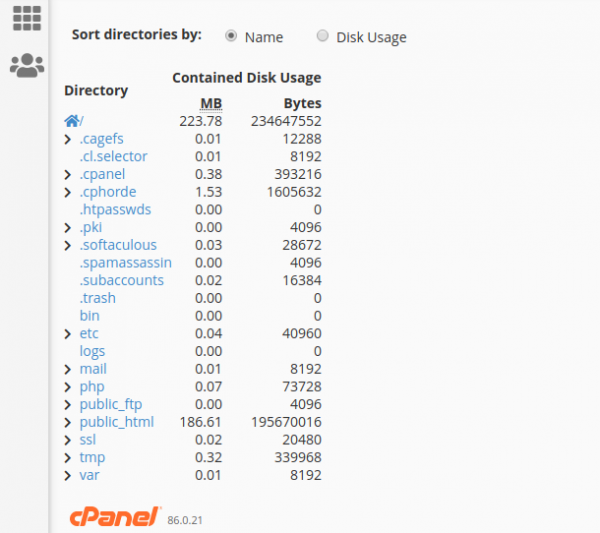Expand the .cagefs directory

[x=68, y=139]
